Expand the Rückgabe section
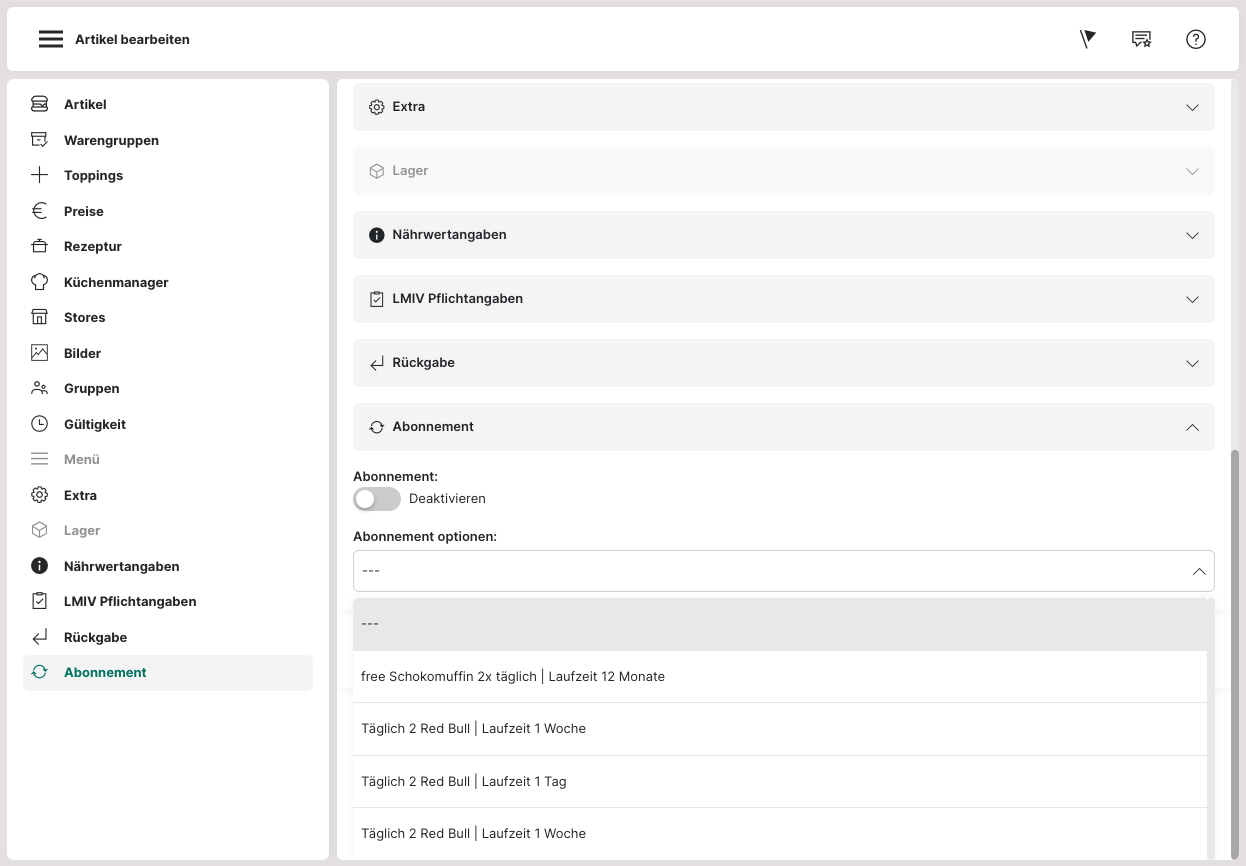Viewport: 1246px width, 866px height. [x=783, y=363]
